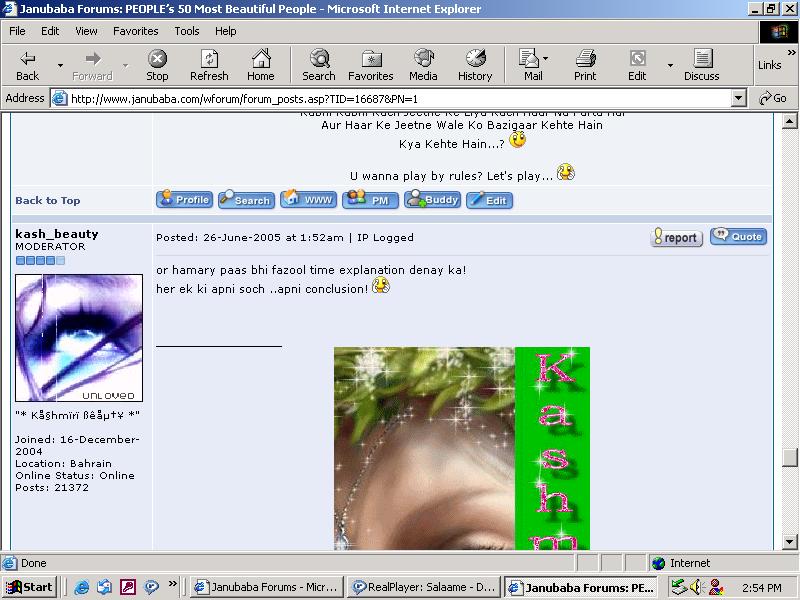
Task: Click the kash_beauty username
Action: (x=57, y=234)
